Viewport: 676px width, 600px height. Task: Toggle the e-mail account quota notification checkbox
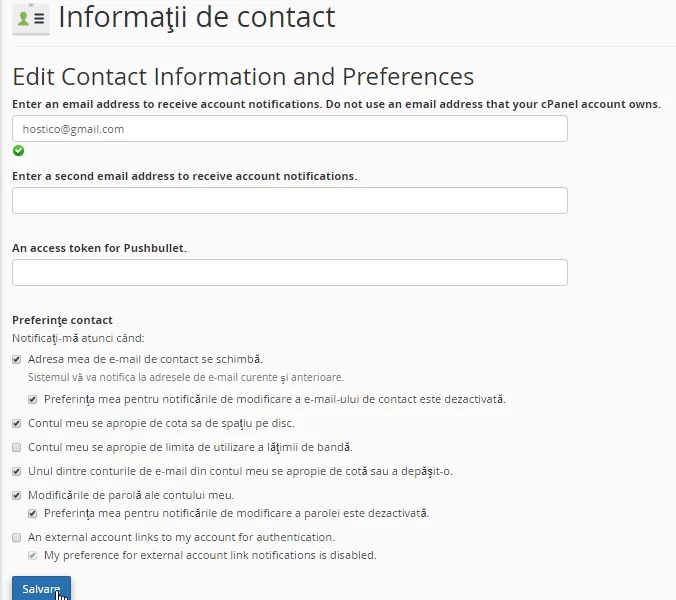pos(17,471)
